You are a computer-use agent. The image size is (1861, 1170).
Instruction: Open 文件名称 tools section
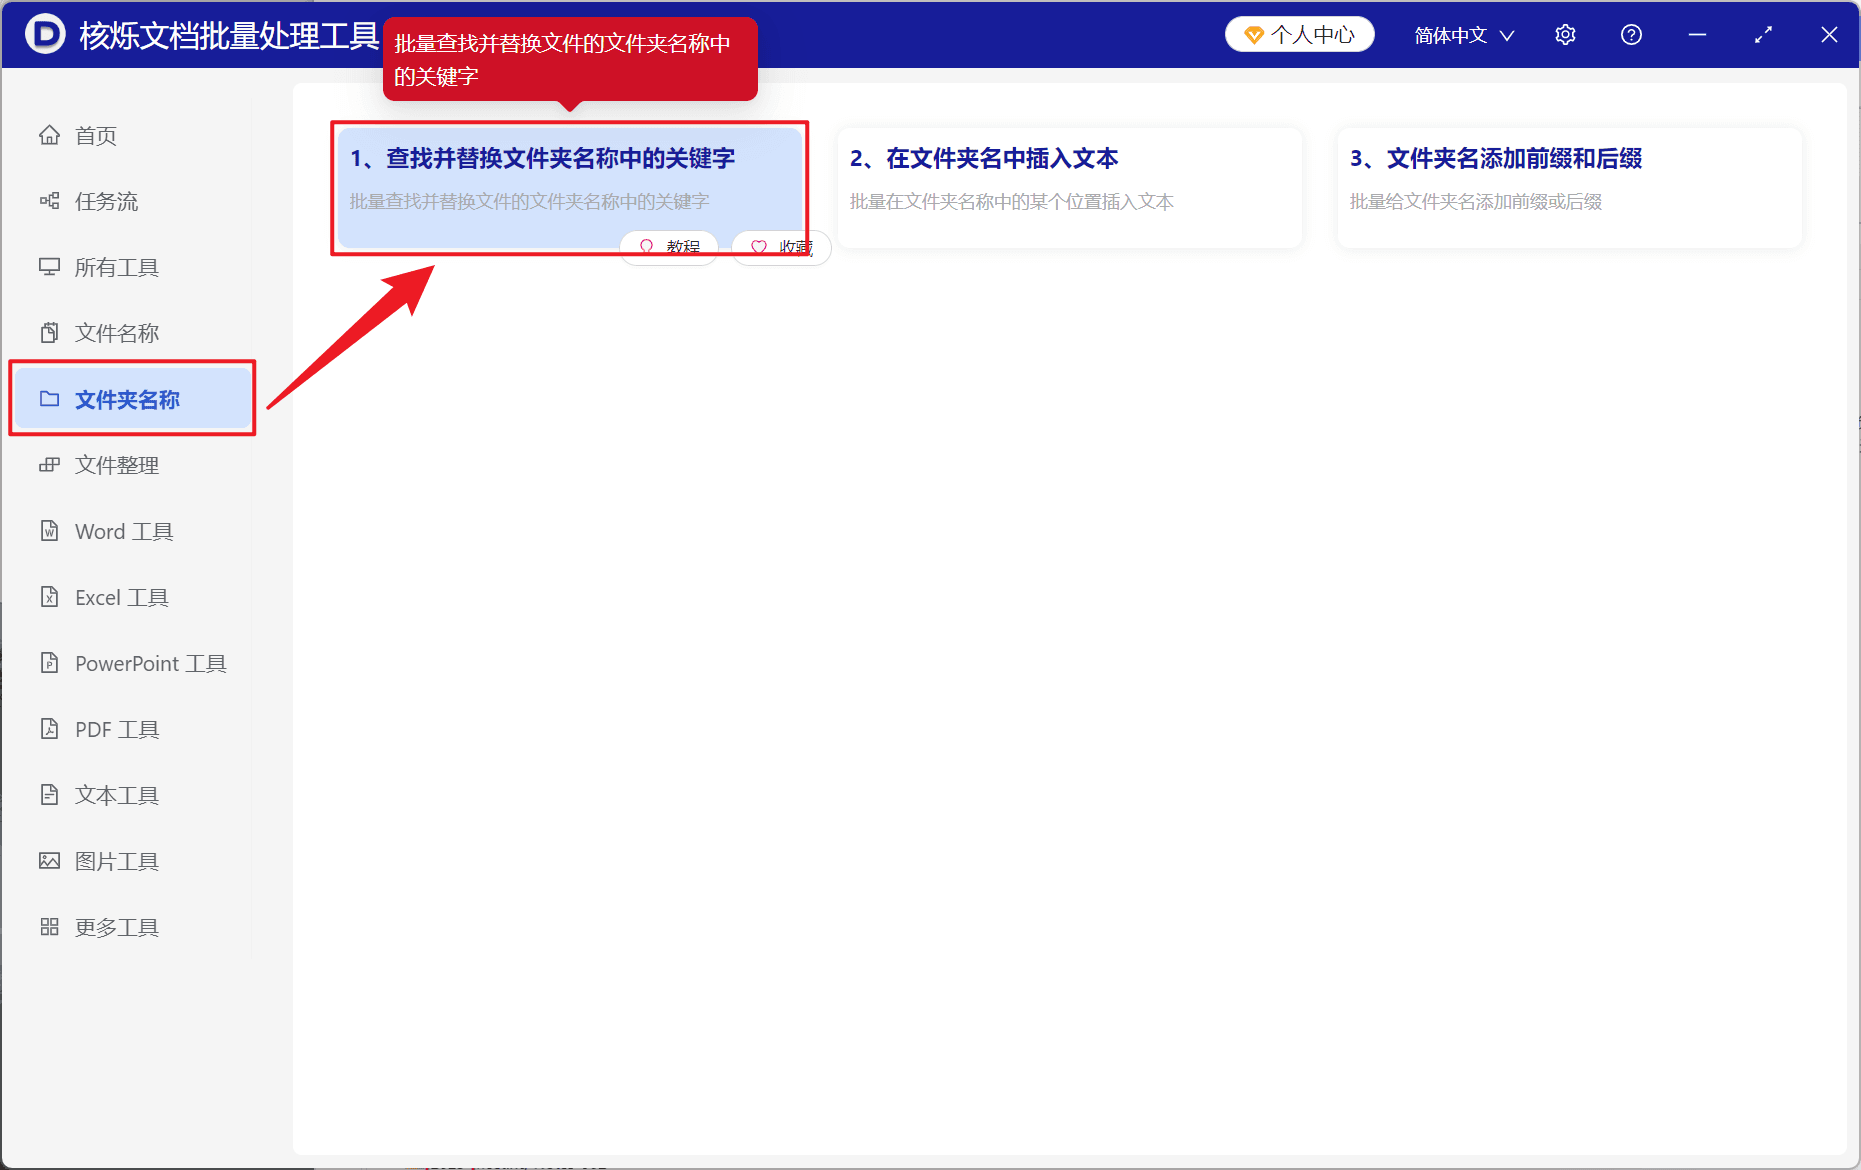pos(132,333)
